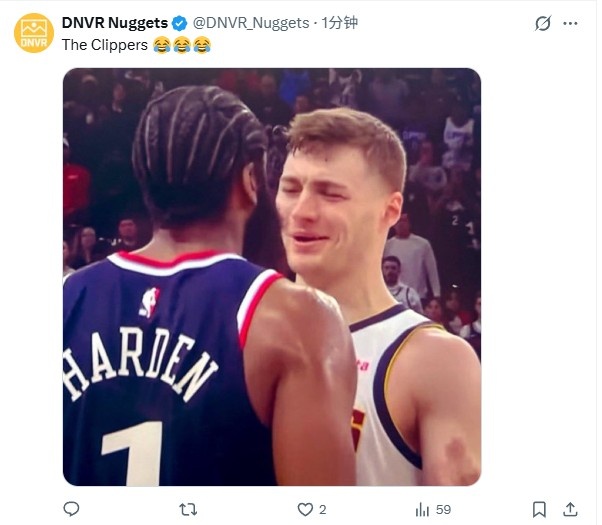Select the tweet text 'The Clippers'
Screen dimensions: 602x525
tap(104, 45)
